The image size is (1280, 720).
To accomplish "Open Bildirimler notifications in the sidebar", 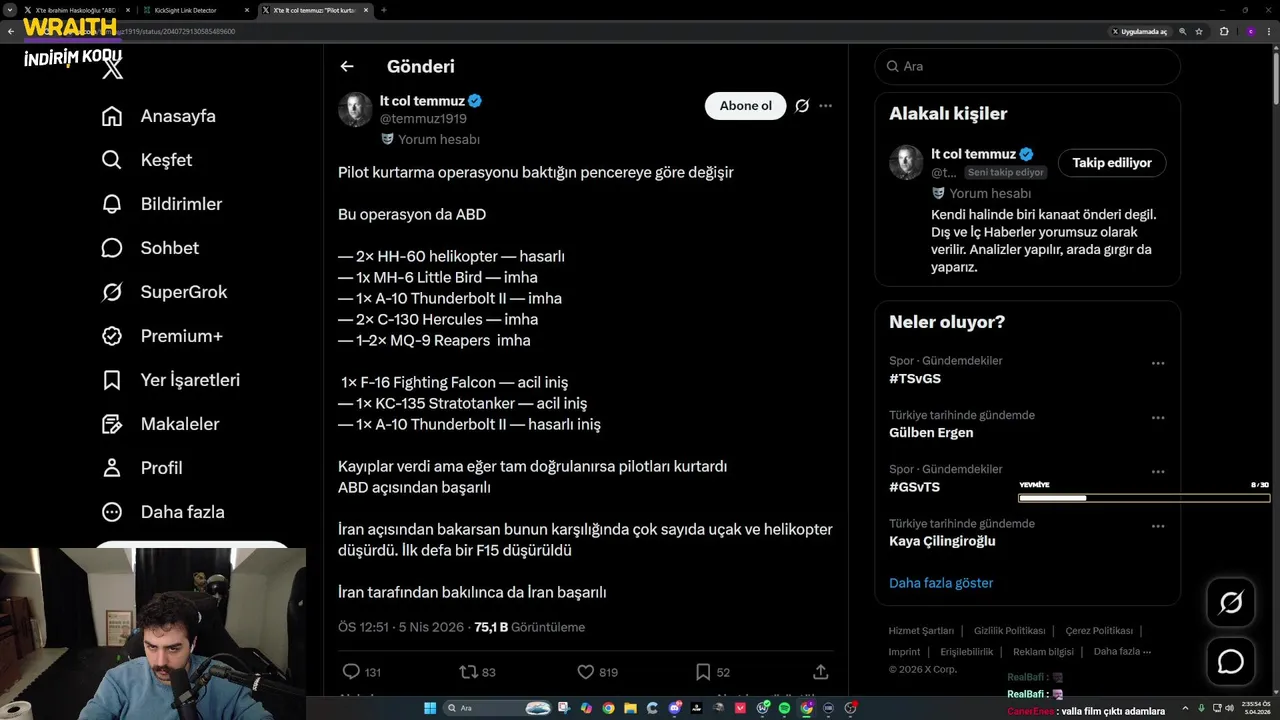I will pyautogui.click(x=162, y=204).
